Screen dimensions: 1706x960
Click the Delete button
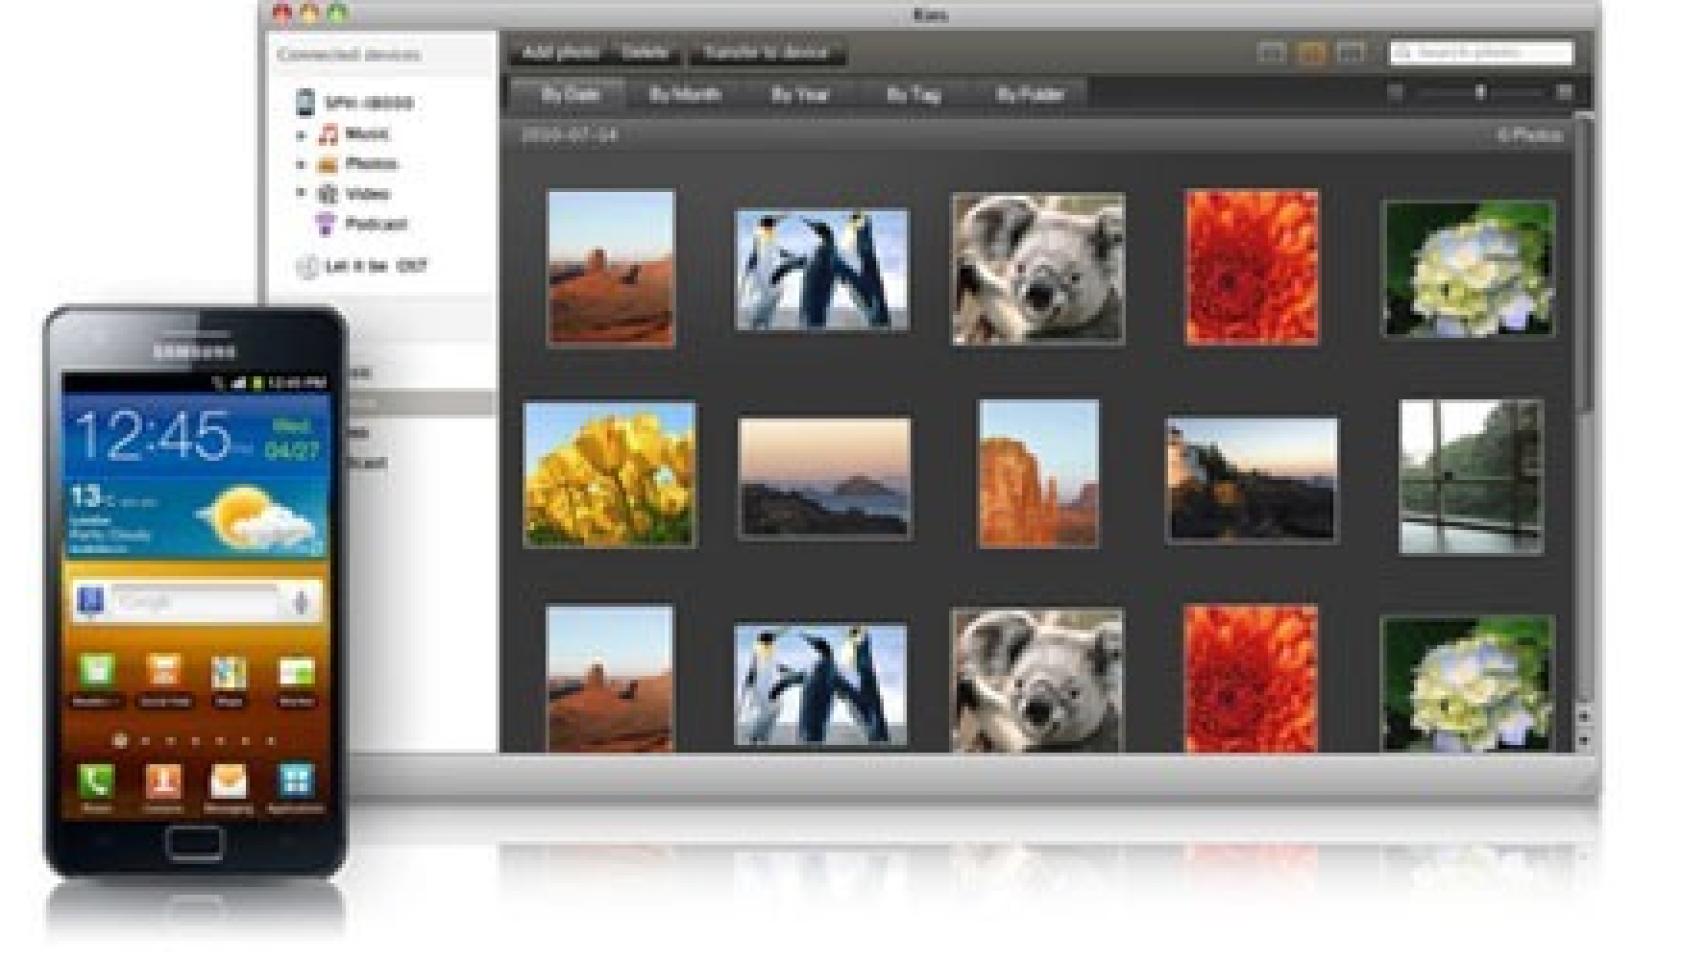click(x=645, y=52)
